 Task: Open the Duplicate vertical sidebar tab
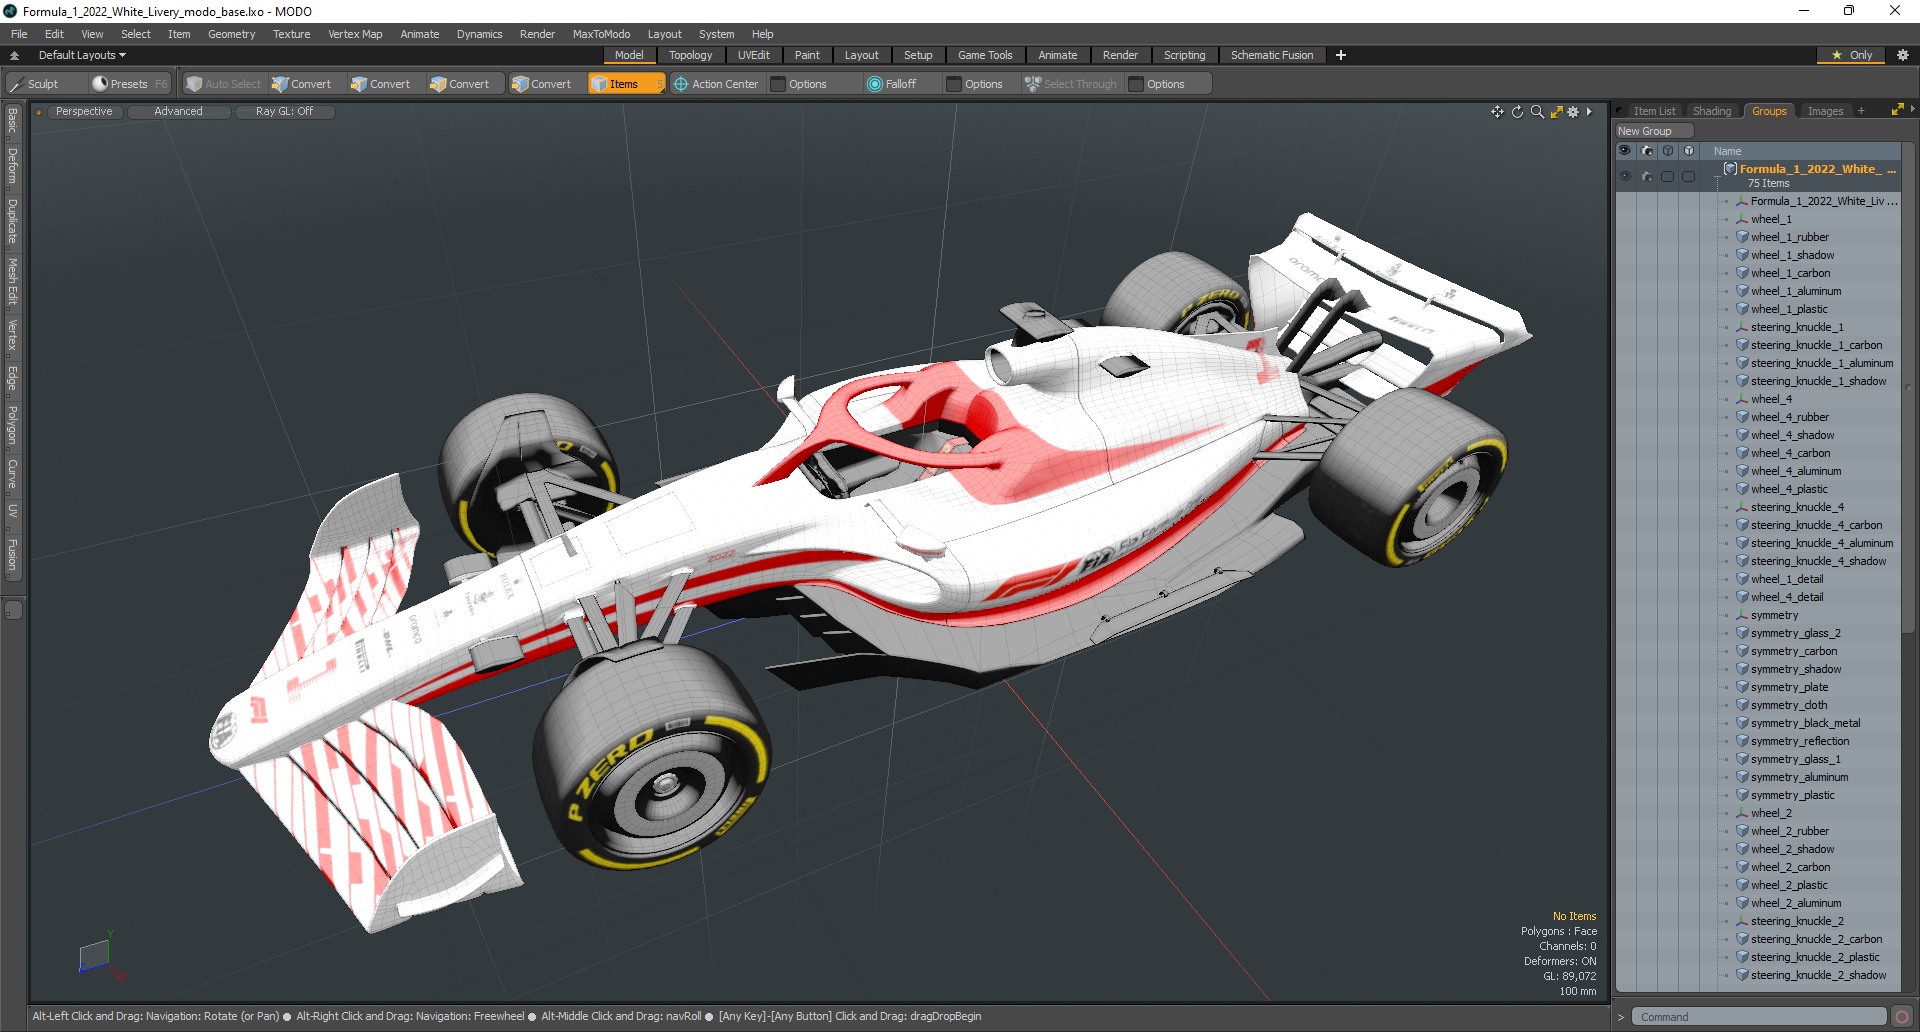[x=12, y=221]
